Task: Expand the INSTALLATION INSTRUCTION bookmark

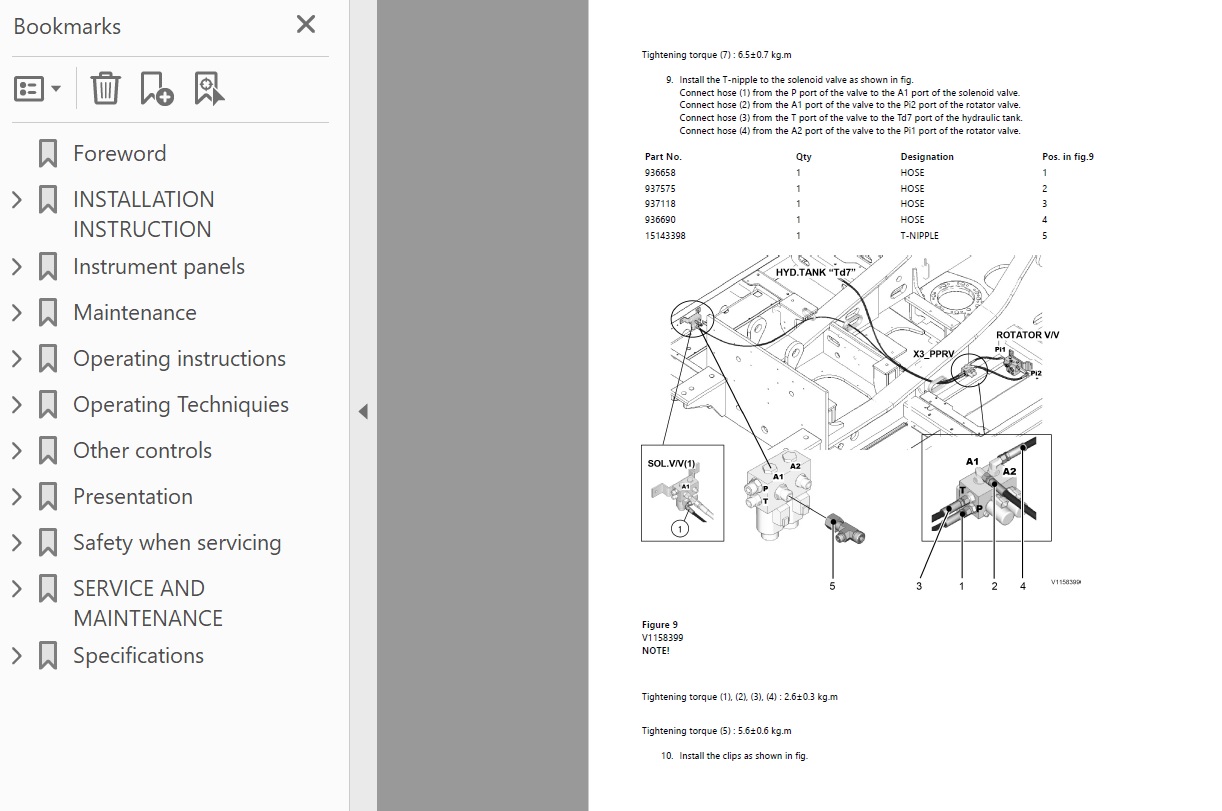Action: 16,200
